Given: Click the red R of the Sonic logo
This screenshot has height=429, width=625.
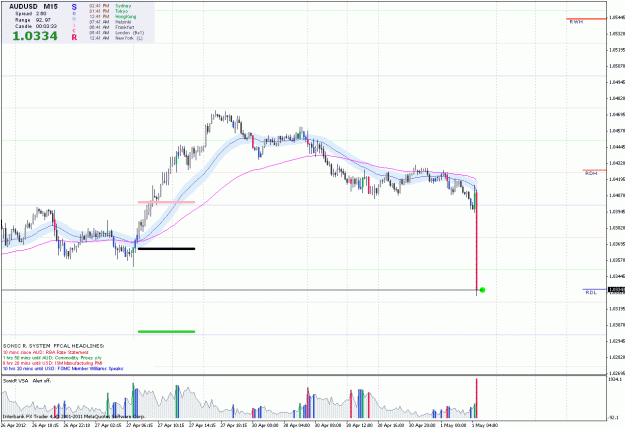Looking at the screenshot, I should [x=74, y=37].
